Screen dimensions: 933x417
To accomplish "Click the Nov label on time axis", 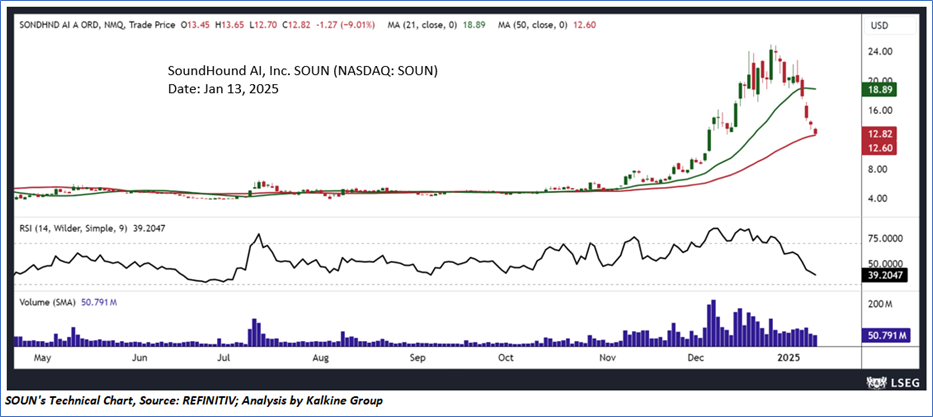I will click(x=607, y=358).
